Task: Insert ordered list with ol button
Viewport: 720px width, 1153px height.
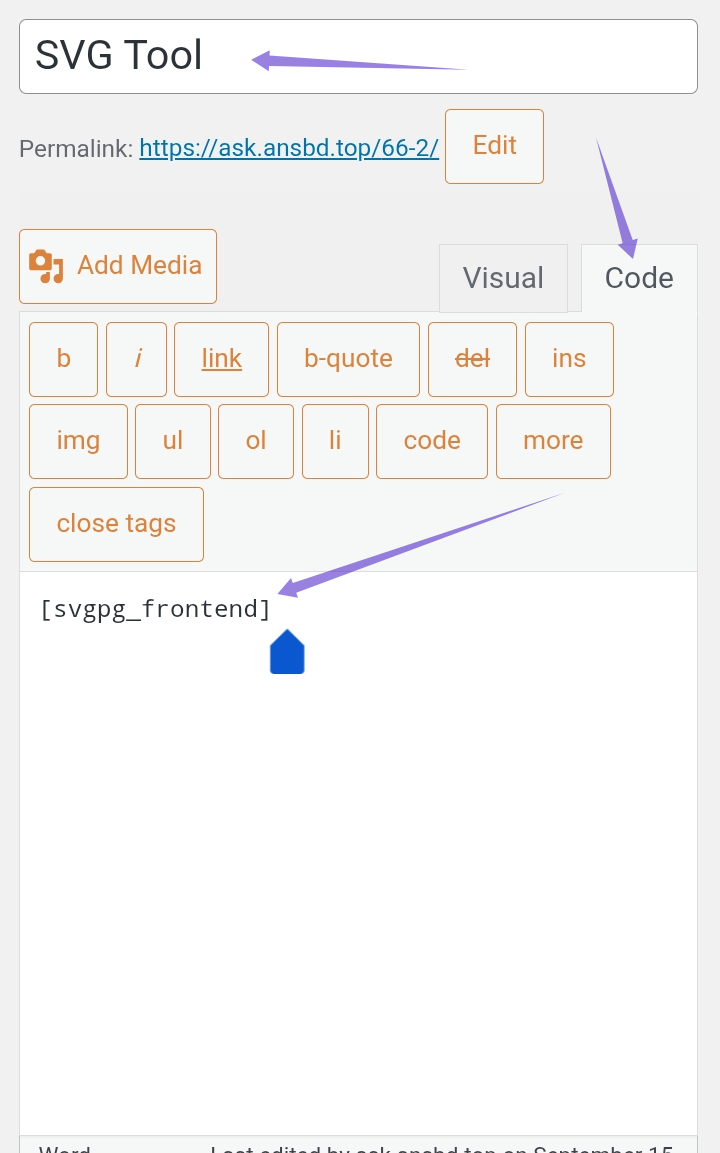Action: pos(256,441)
